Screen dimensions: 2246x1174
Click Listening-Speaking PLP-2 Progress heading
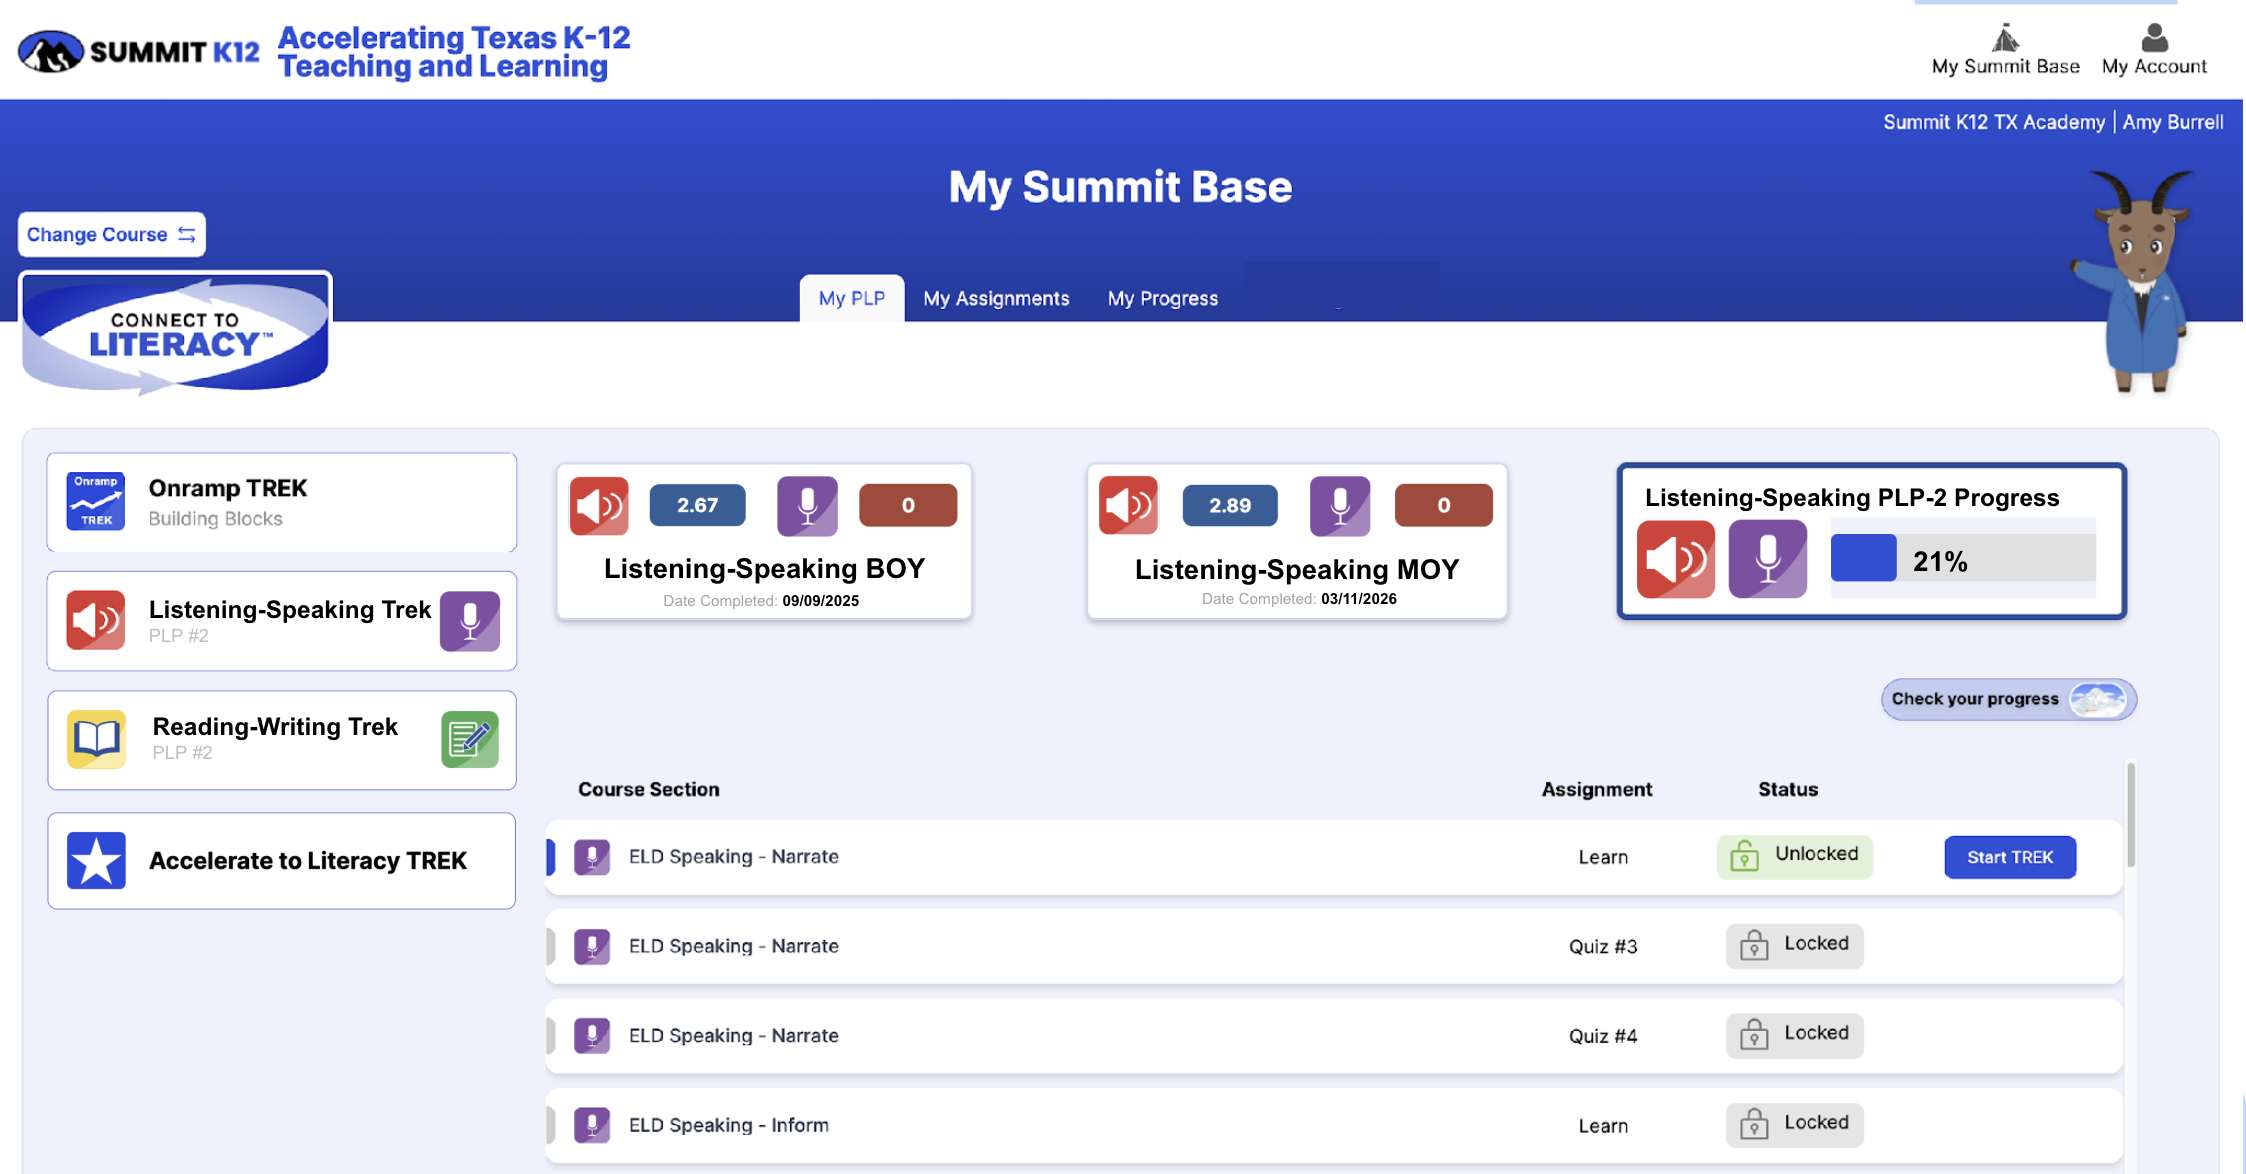click(1852, 497)
